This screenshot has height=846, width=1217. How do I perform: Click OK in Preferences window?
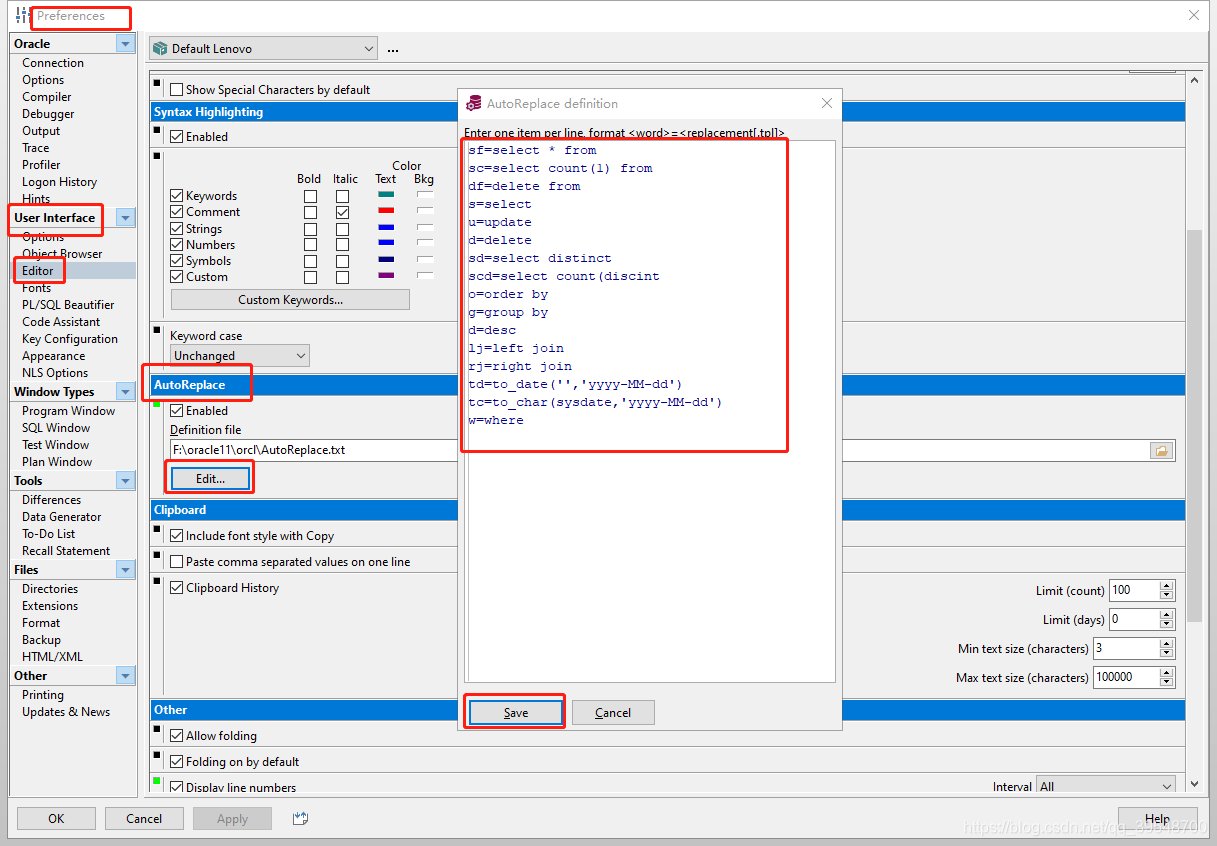[56, 818]
